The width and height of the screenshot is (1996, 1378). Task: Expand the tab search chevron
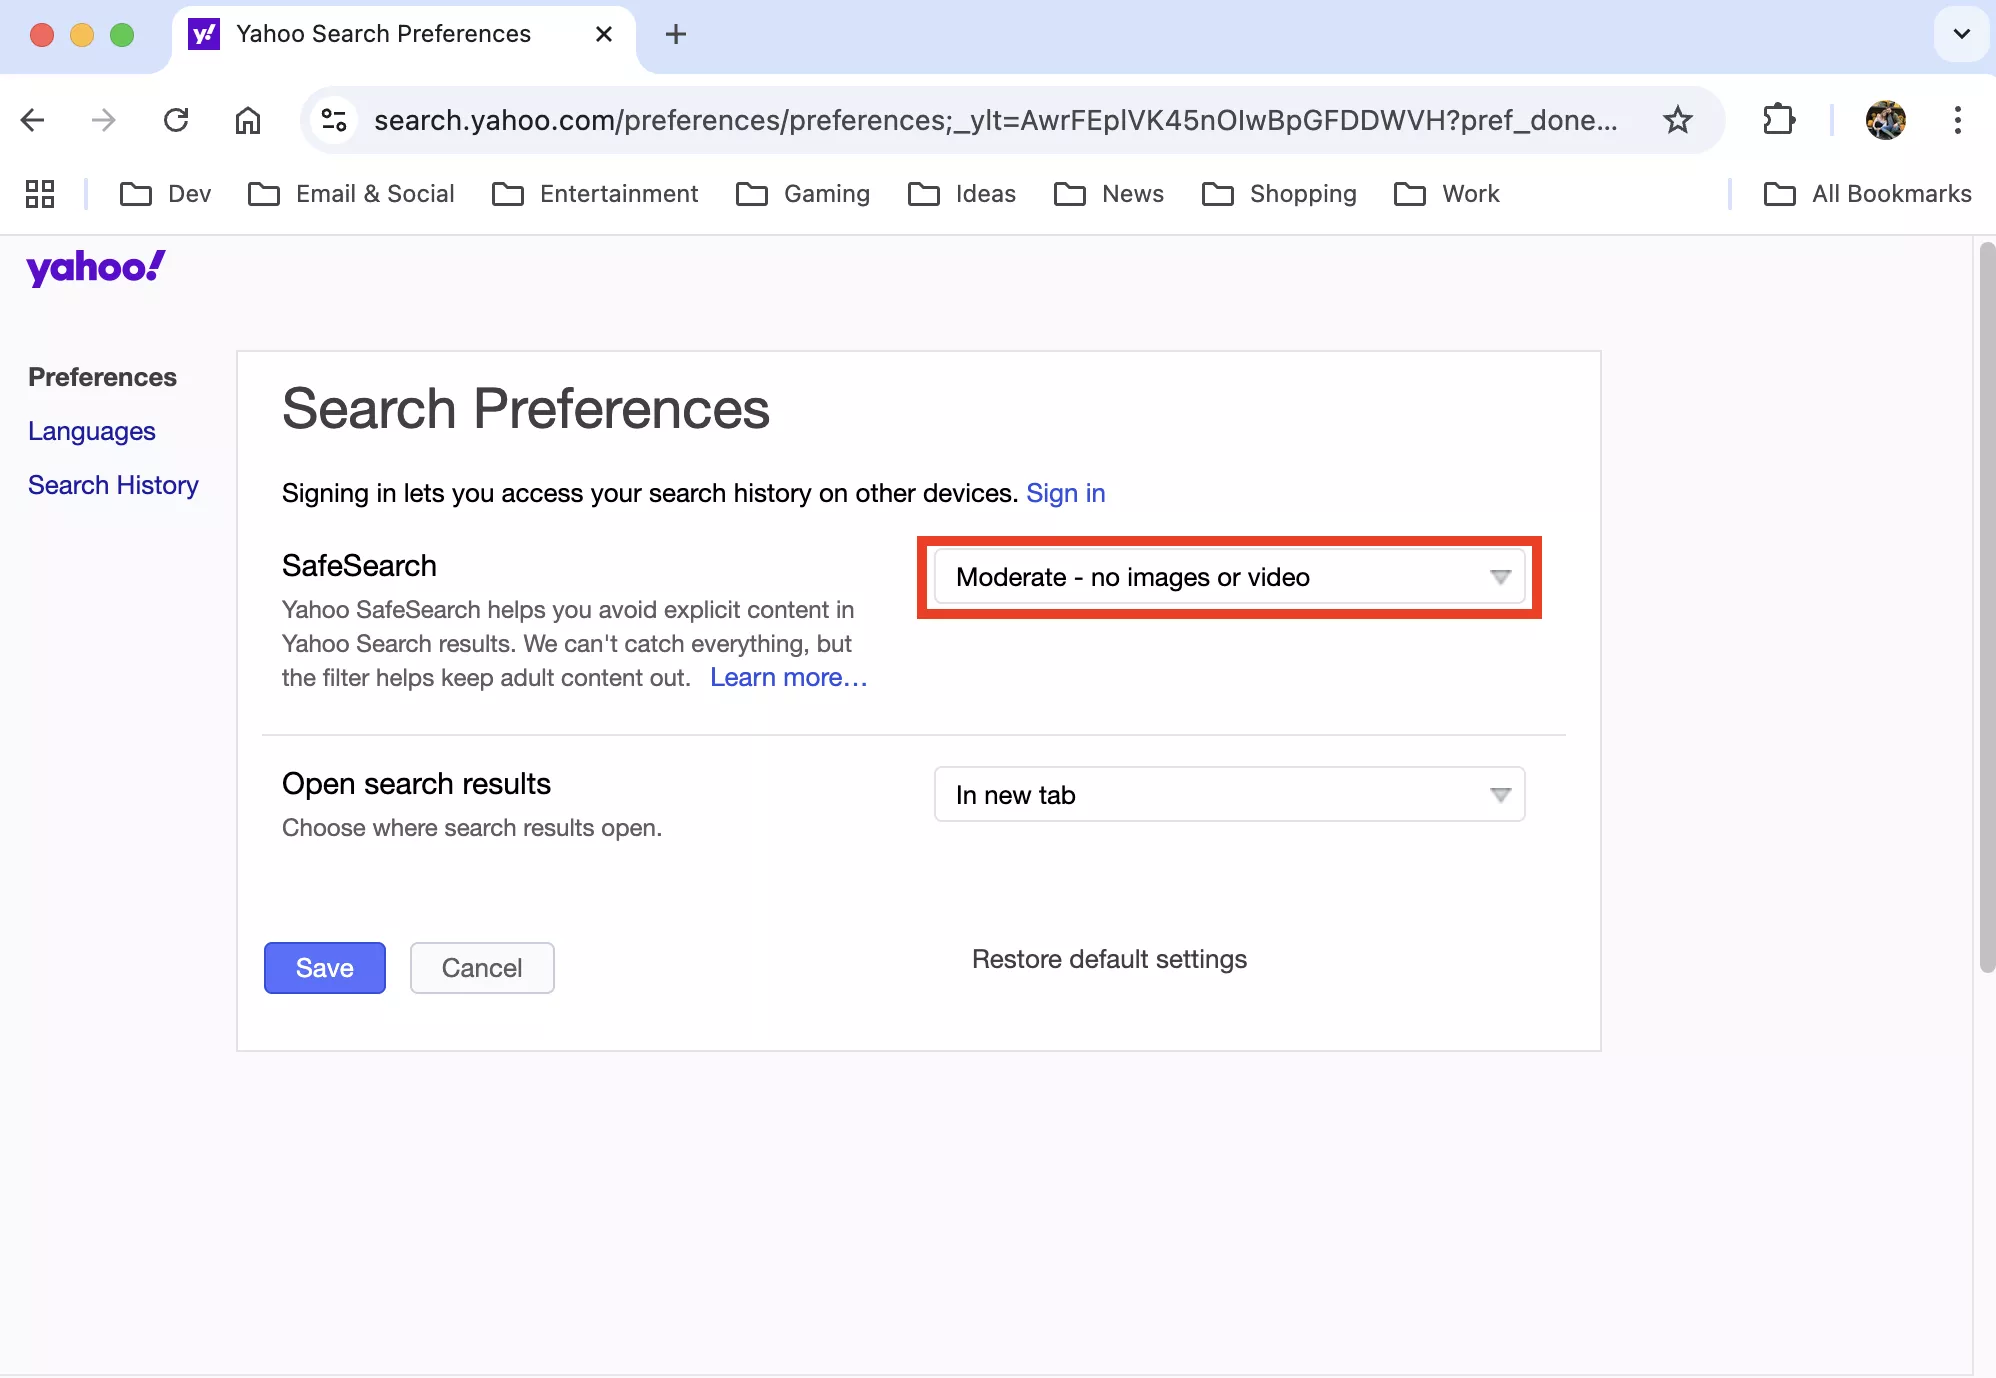pyautogui.click(x=1961, y=34)
